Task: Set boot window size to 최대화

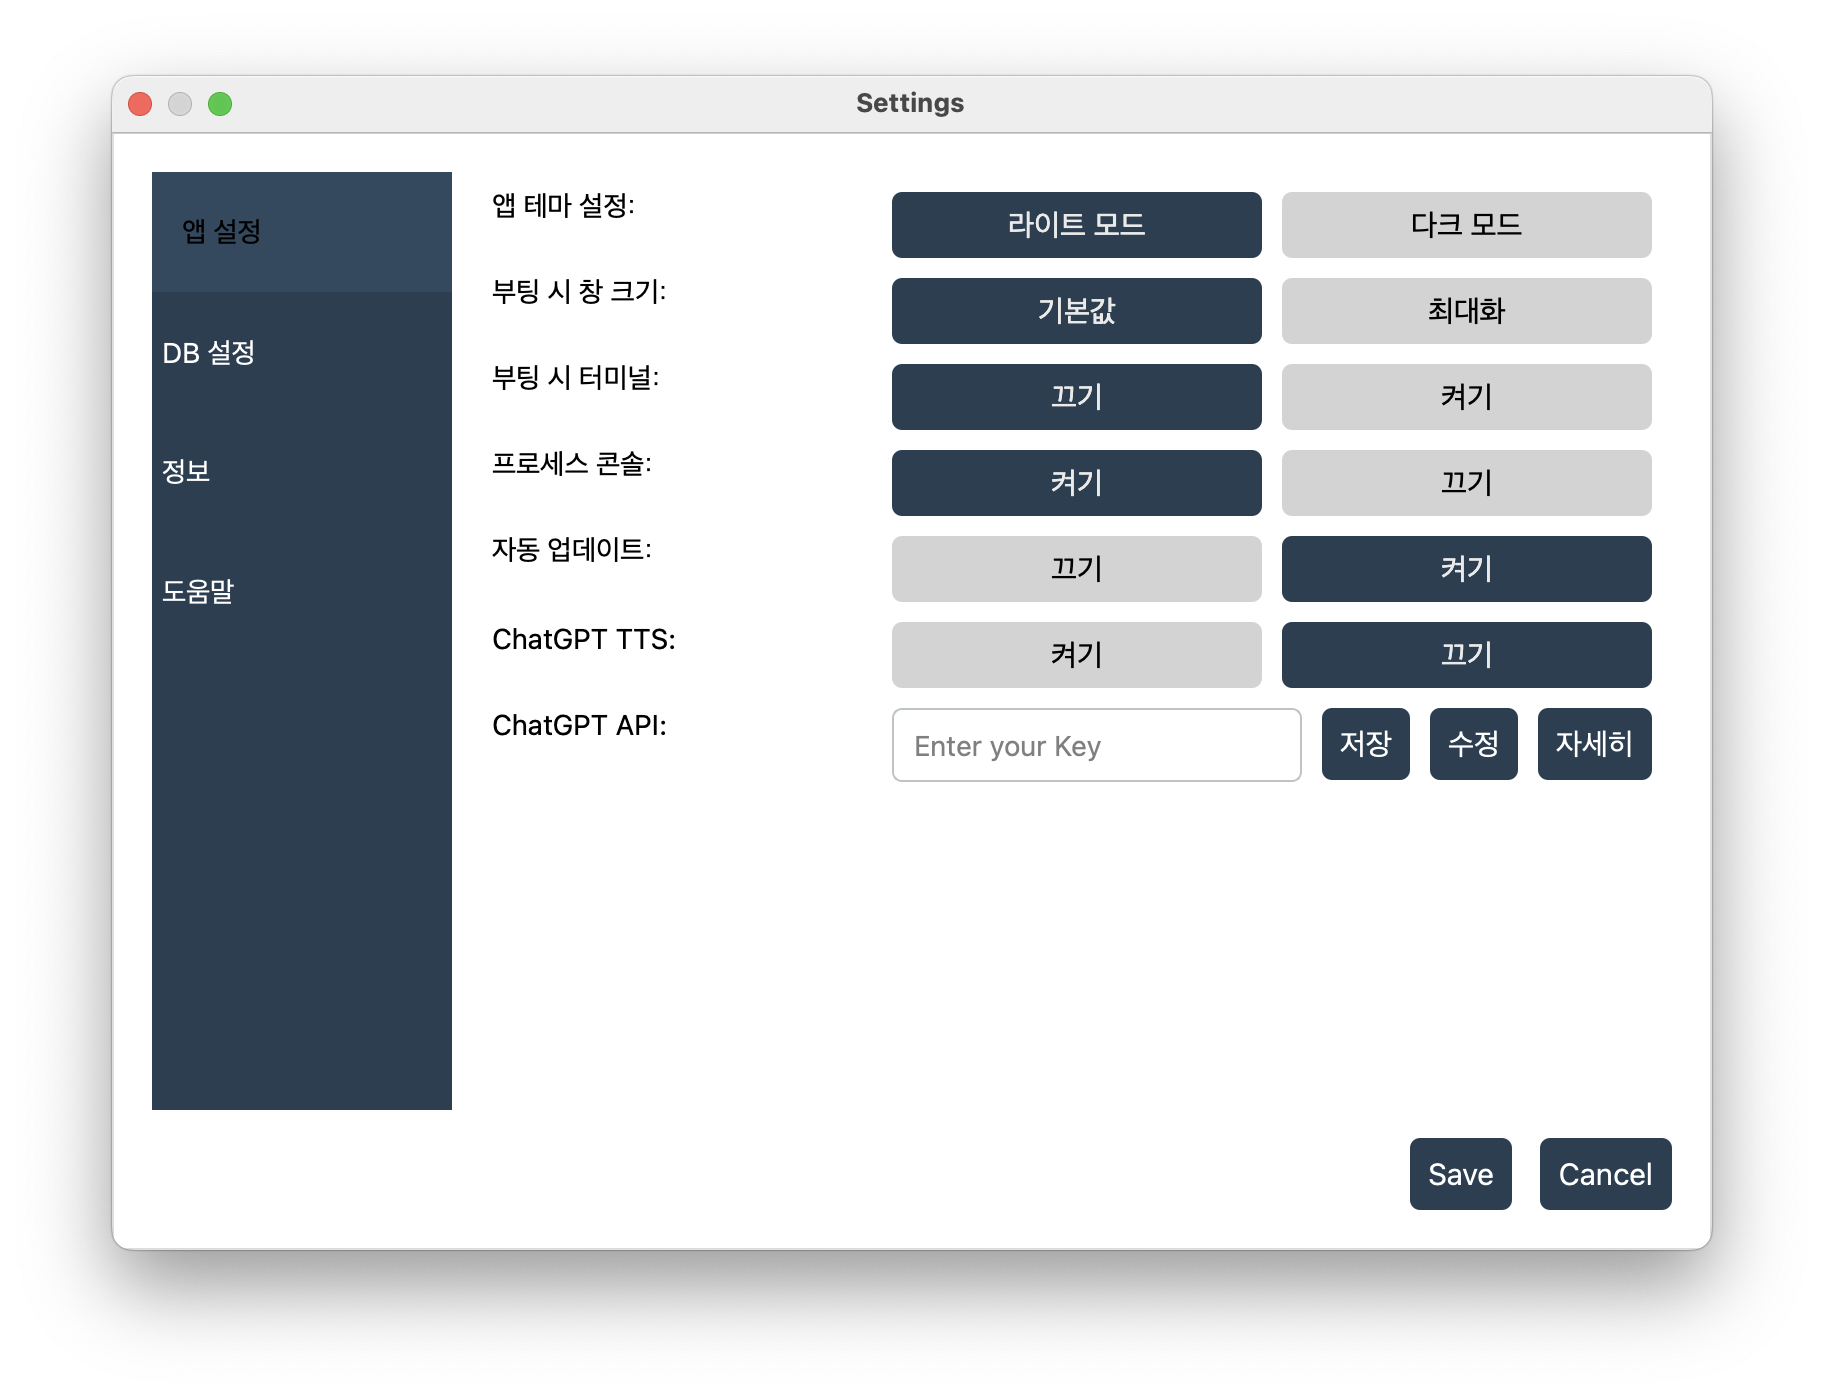Action: (1466, 311)
